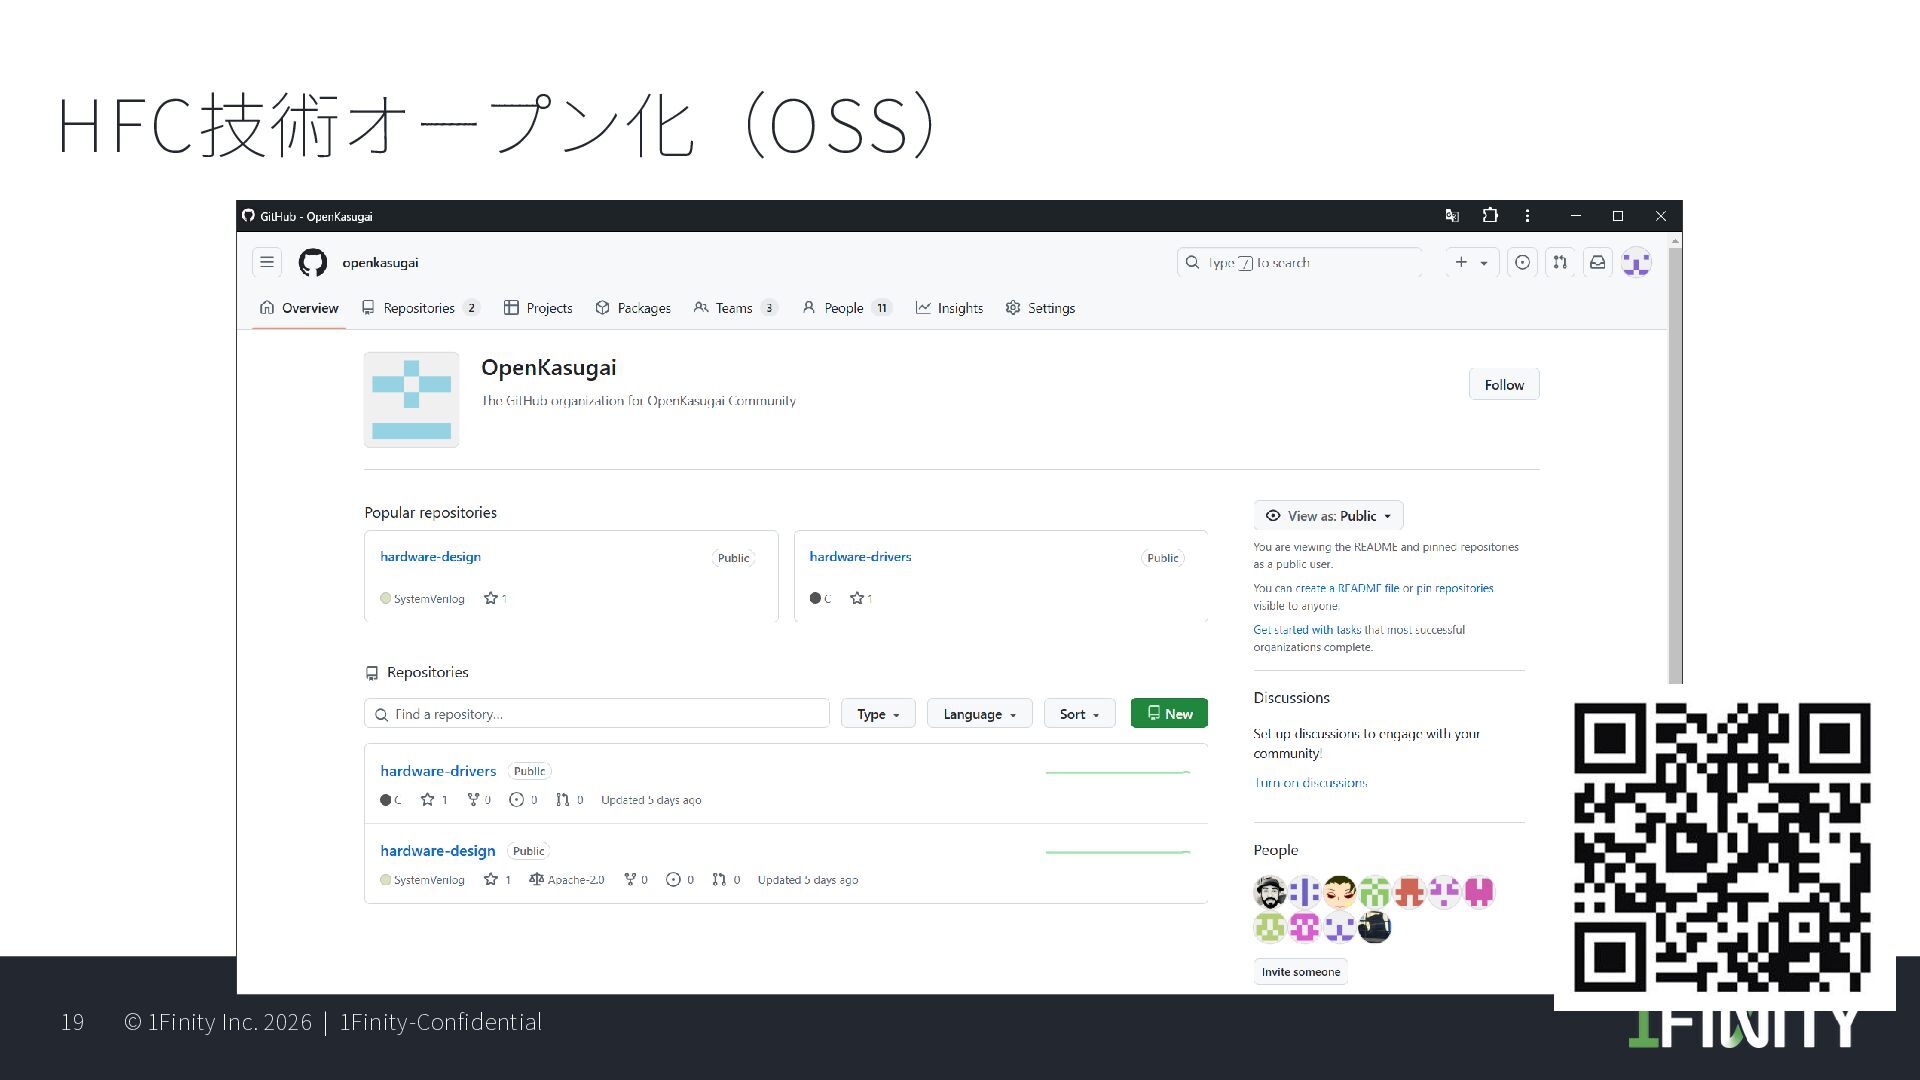Expand the Sort dropdown
The image size is (1920, 1080).
point(1079,714)
